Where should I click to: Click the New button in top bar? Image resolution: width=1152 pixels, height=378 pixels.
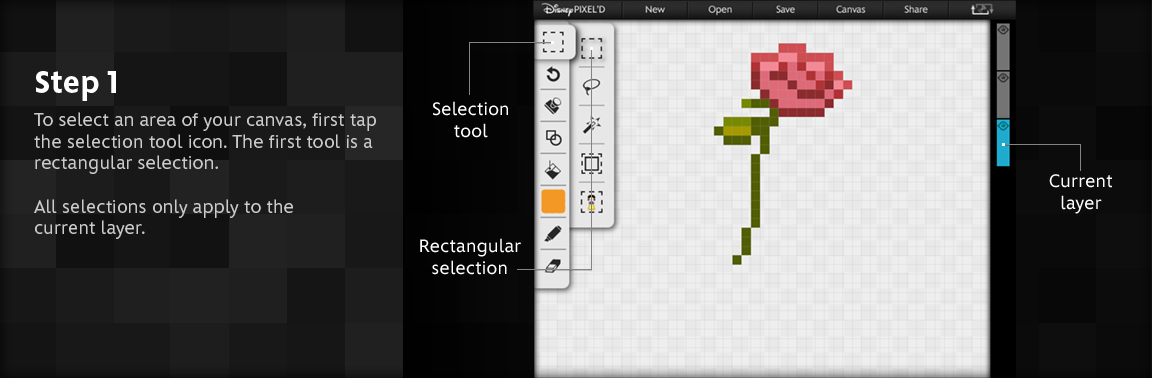655,10
